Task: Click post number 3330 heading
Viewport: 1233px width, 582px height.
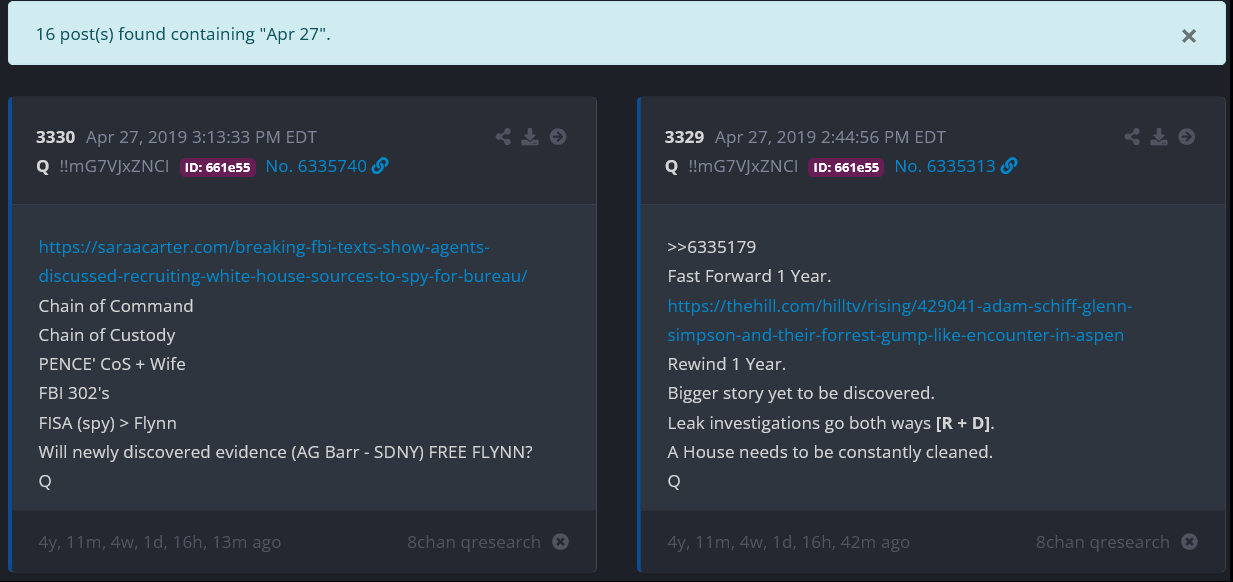Action: tap(56, 137)
